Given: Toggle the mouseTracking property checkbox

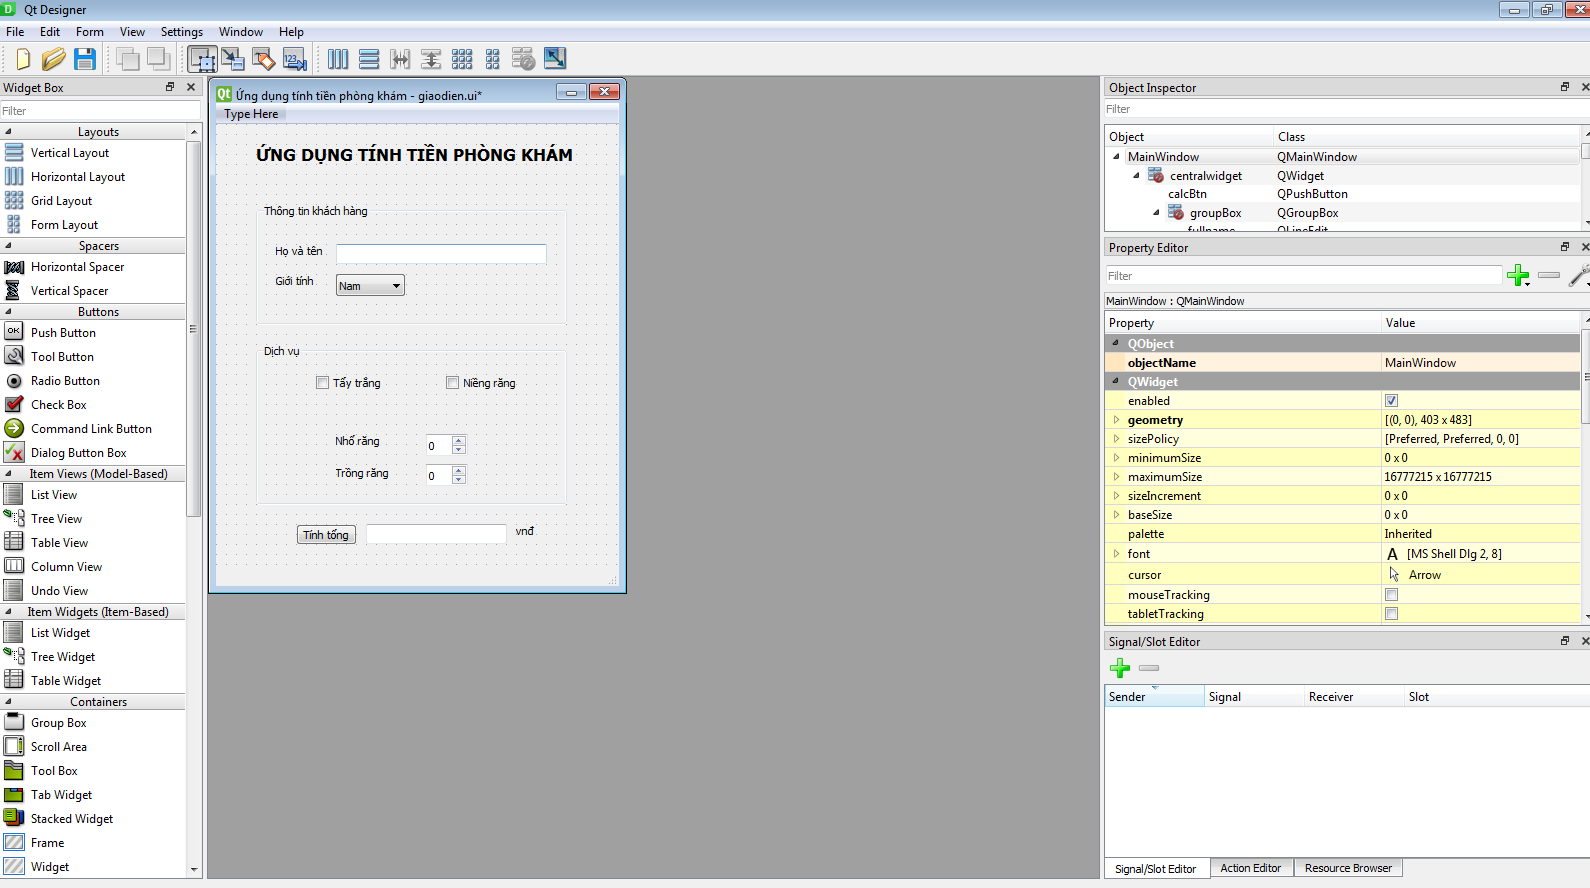Looking at the screenshot, I should [1391, 595].
